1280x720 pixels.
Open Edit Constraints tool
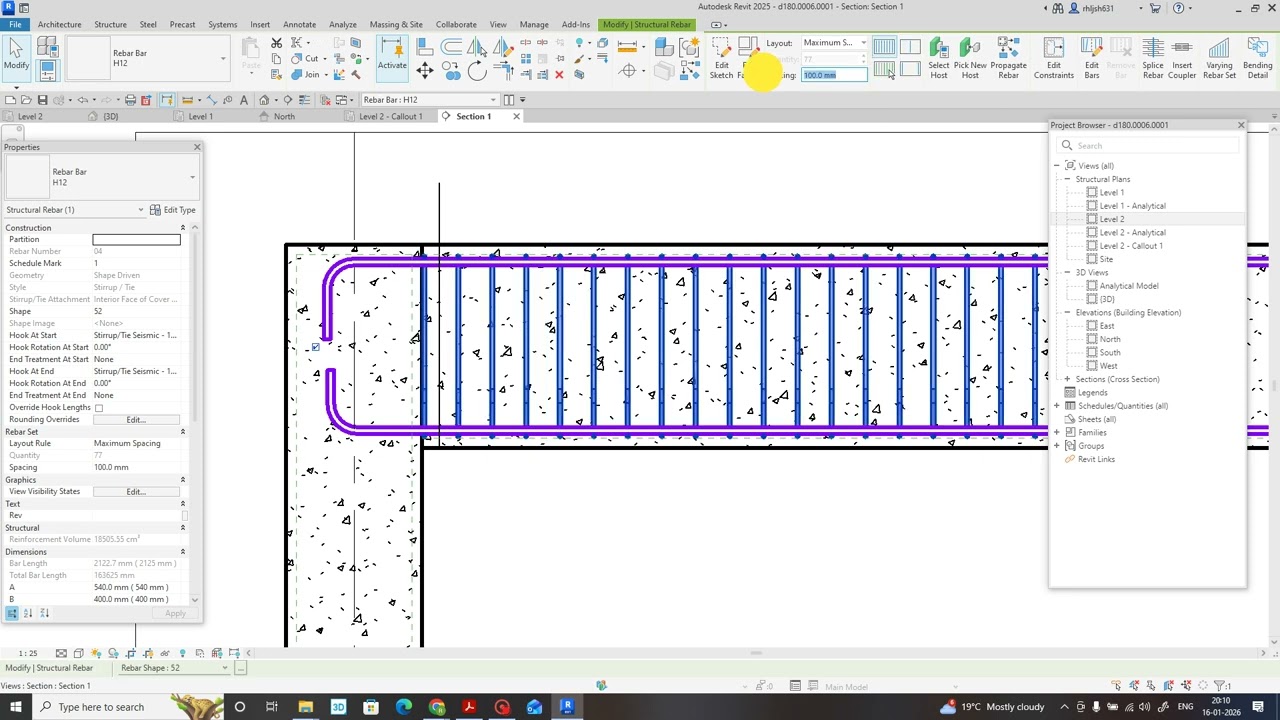[1054, 58]
